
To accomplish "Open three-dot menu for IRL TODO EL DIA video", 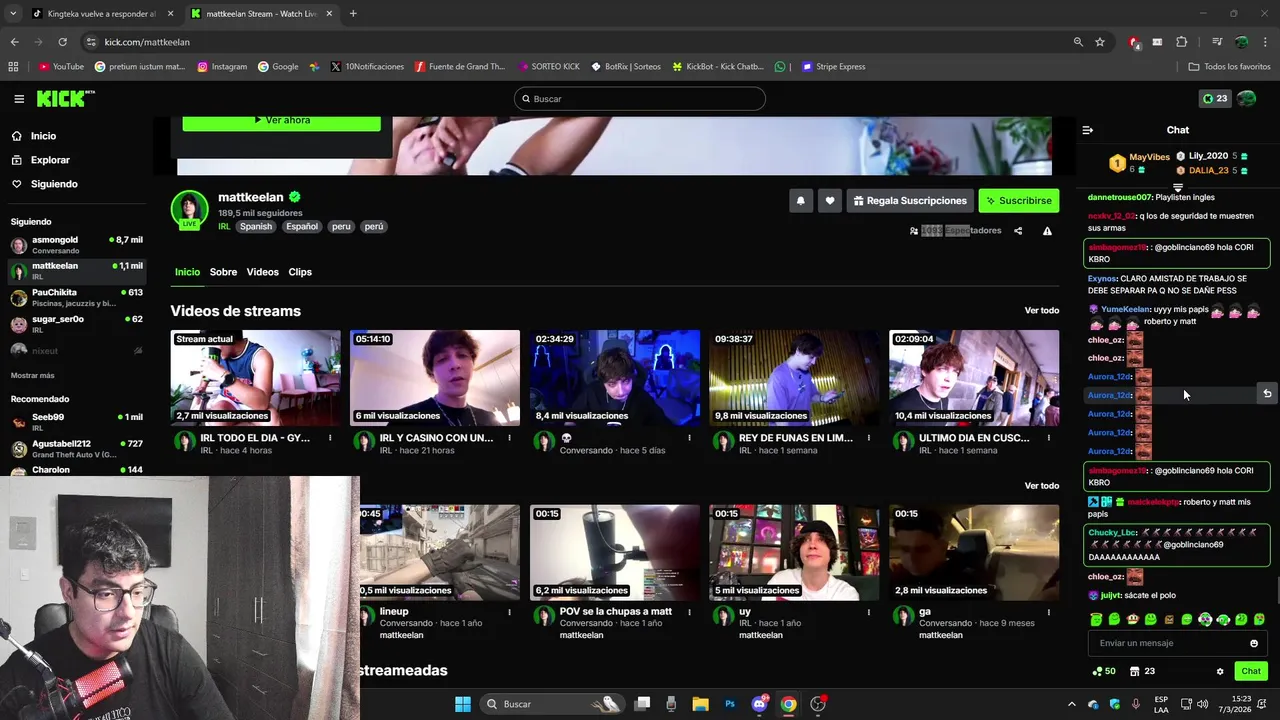I will point(330,438).
